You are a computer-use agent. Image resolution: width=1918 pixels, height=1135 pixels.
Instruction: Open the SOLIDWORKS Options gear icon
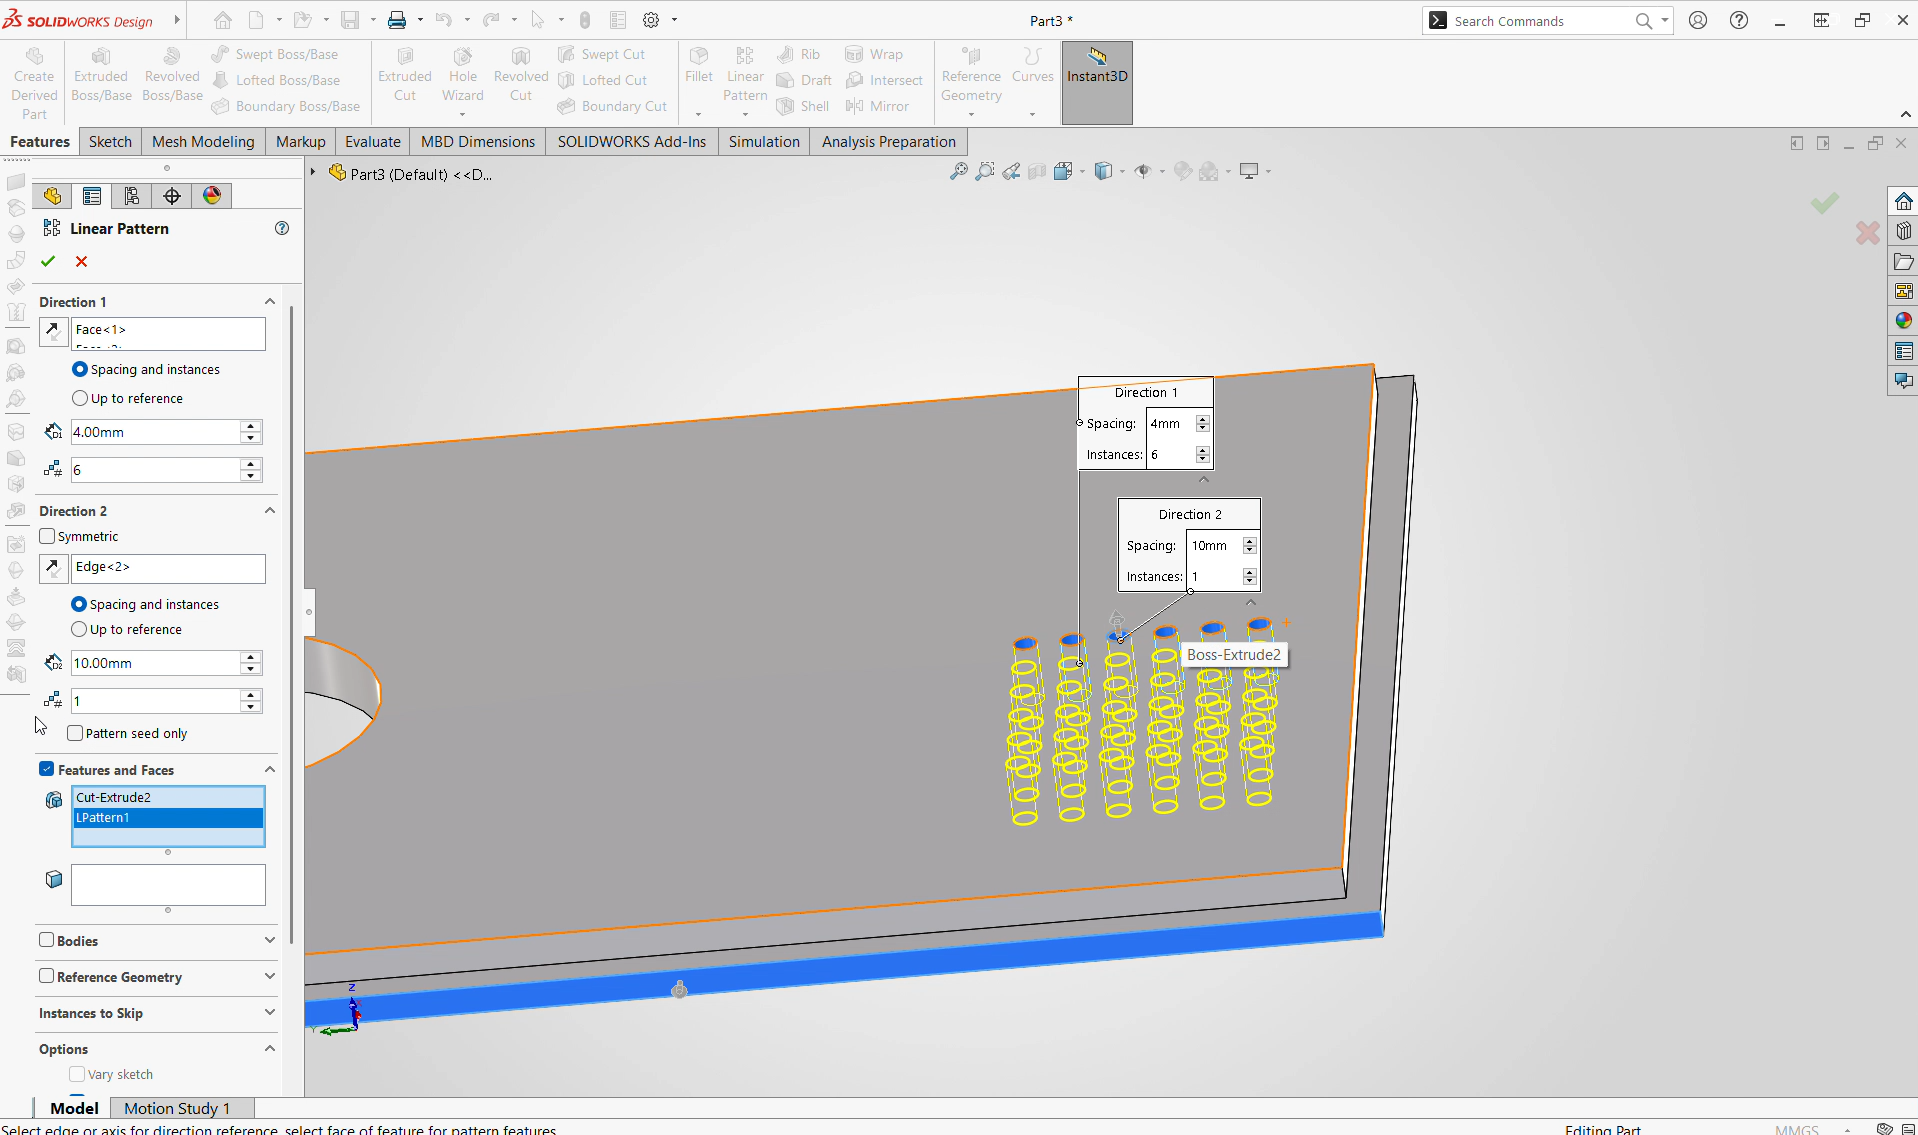(x=651, y=20)
